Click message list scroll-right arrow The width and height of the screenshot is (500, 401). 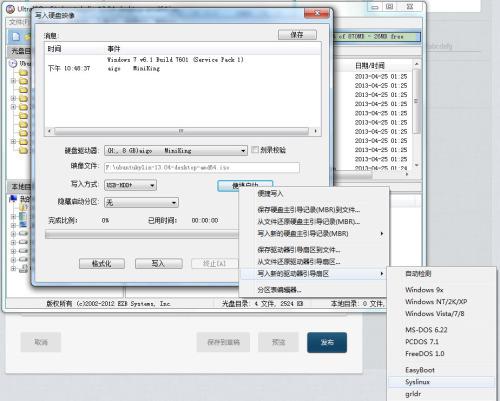[315, 131]
